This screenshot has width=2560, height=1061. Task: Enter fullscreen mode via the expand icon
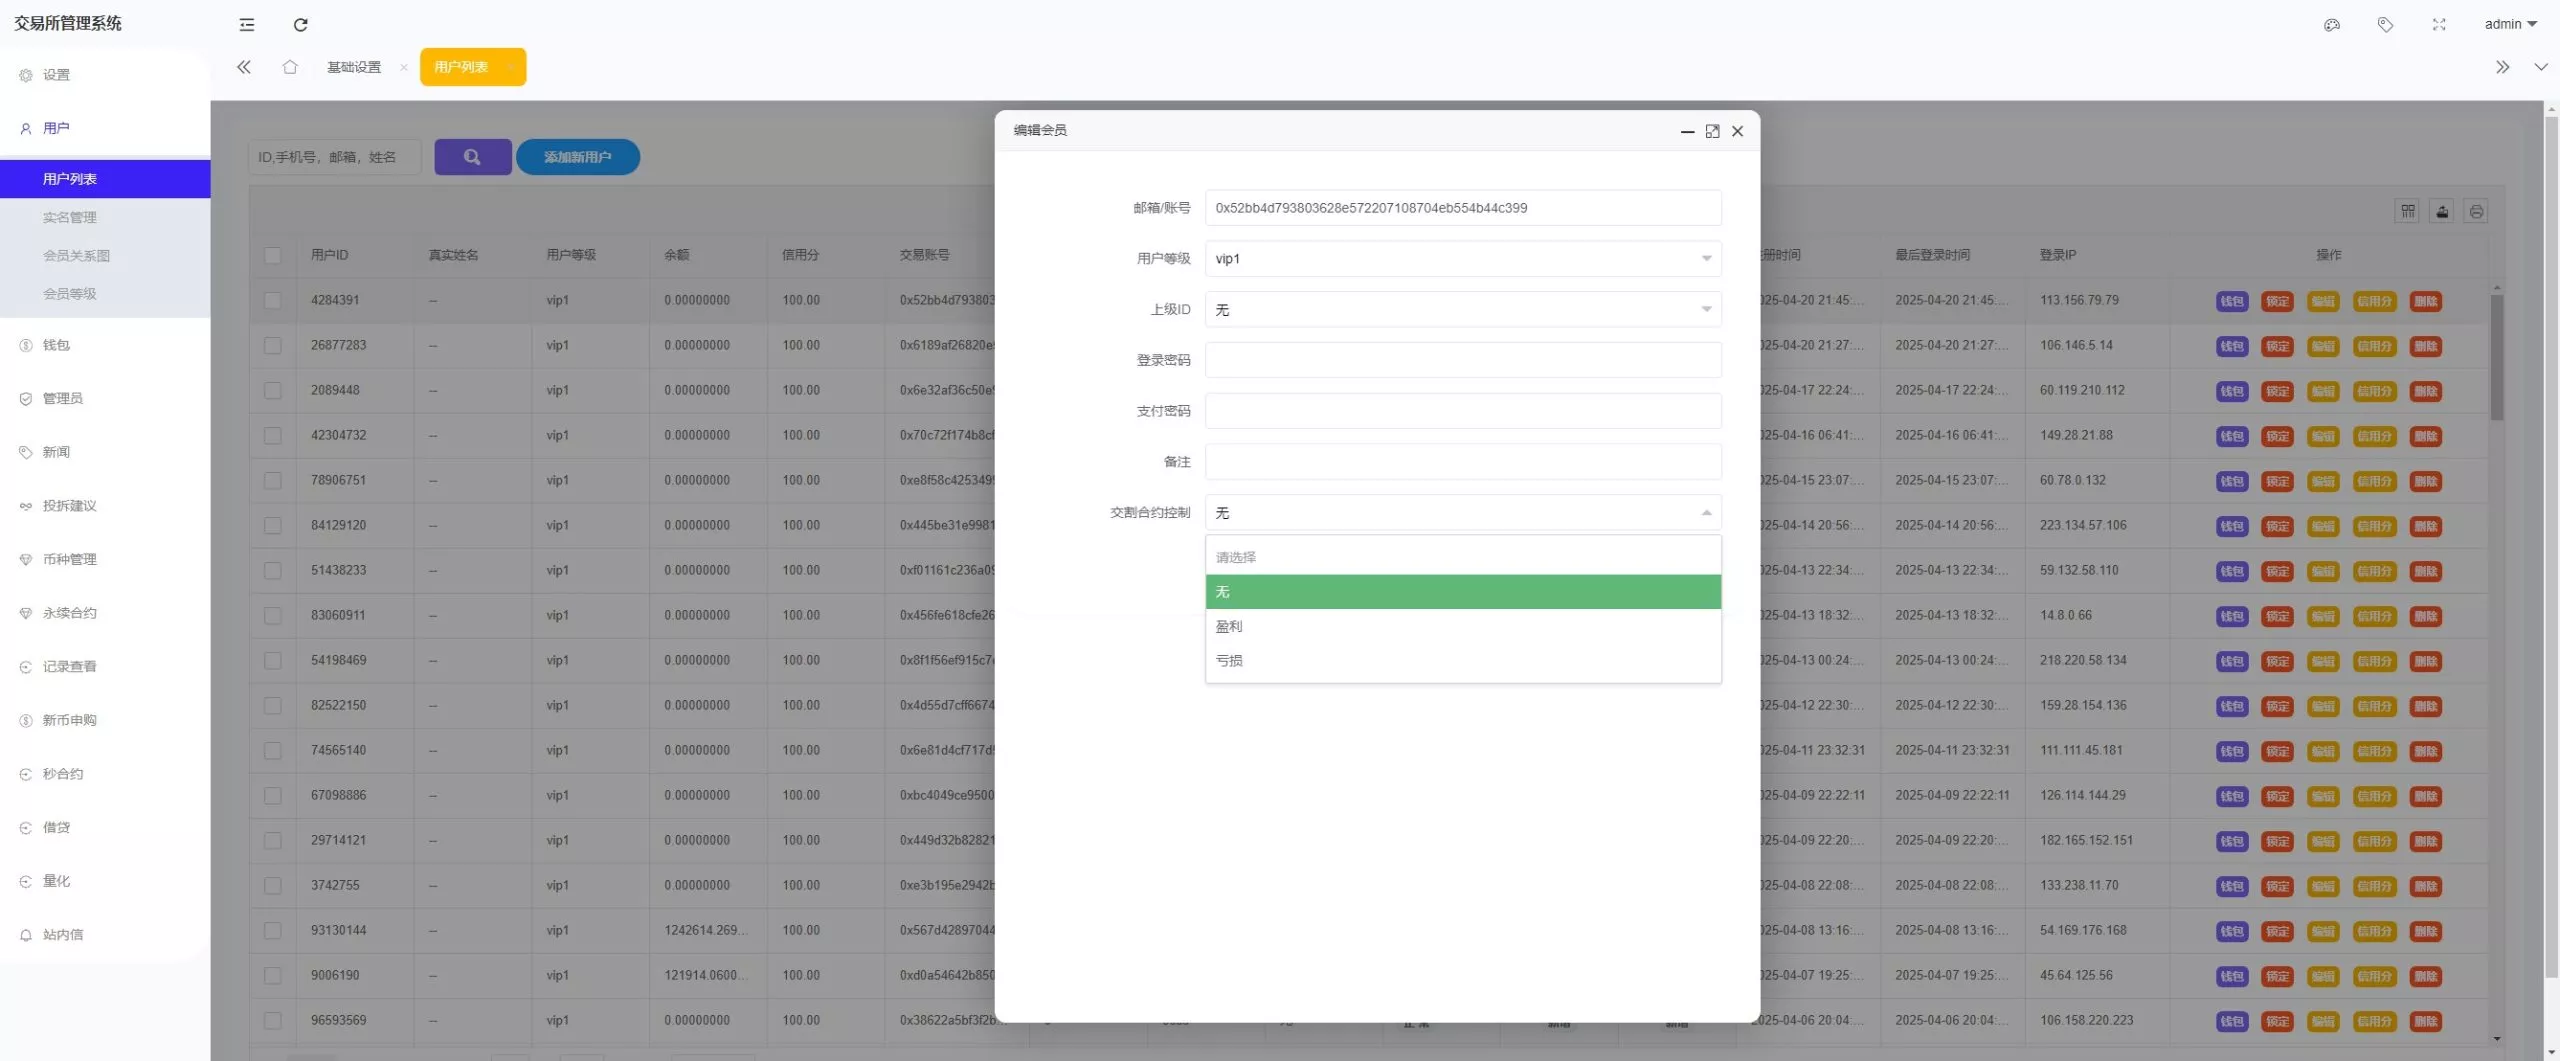pyautogui.click(x=2438, y=24)
